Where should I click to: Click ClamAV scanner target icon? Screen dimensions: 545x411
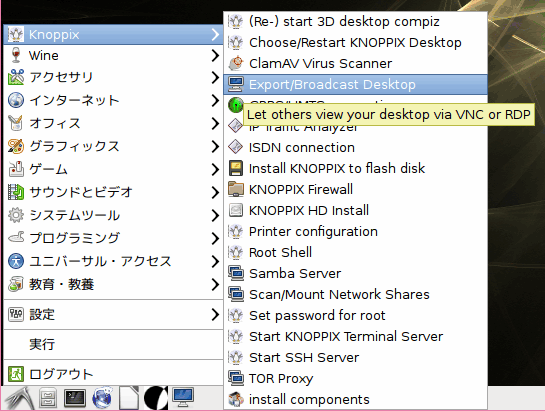point(236,63)
